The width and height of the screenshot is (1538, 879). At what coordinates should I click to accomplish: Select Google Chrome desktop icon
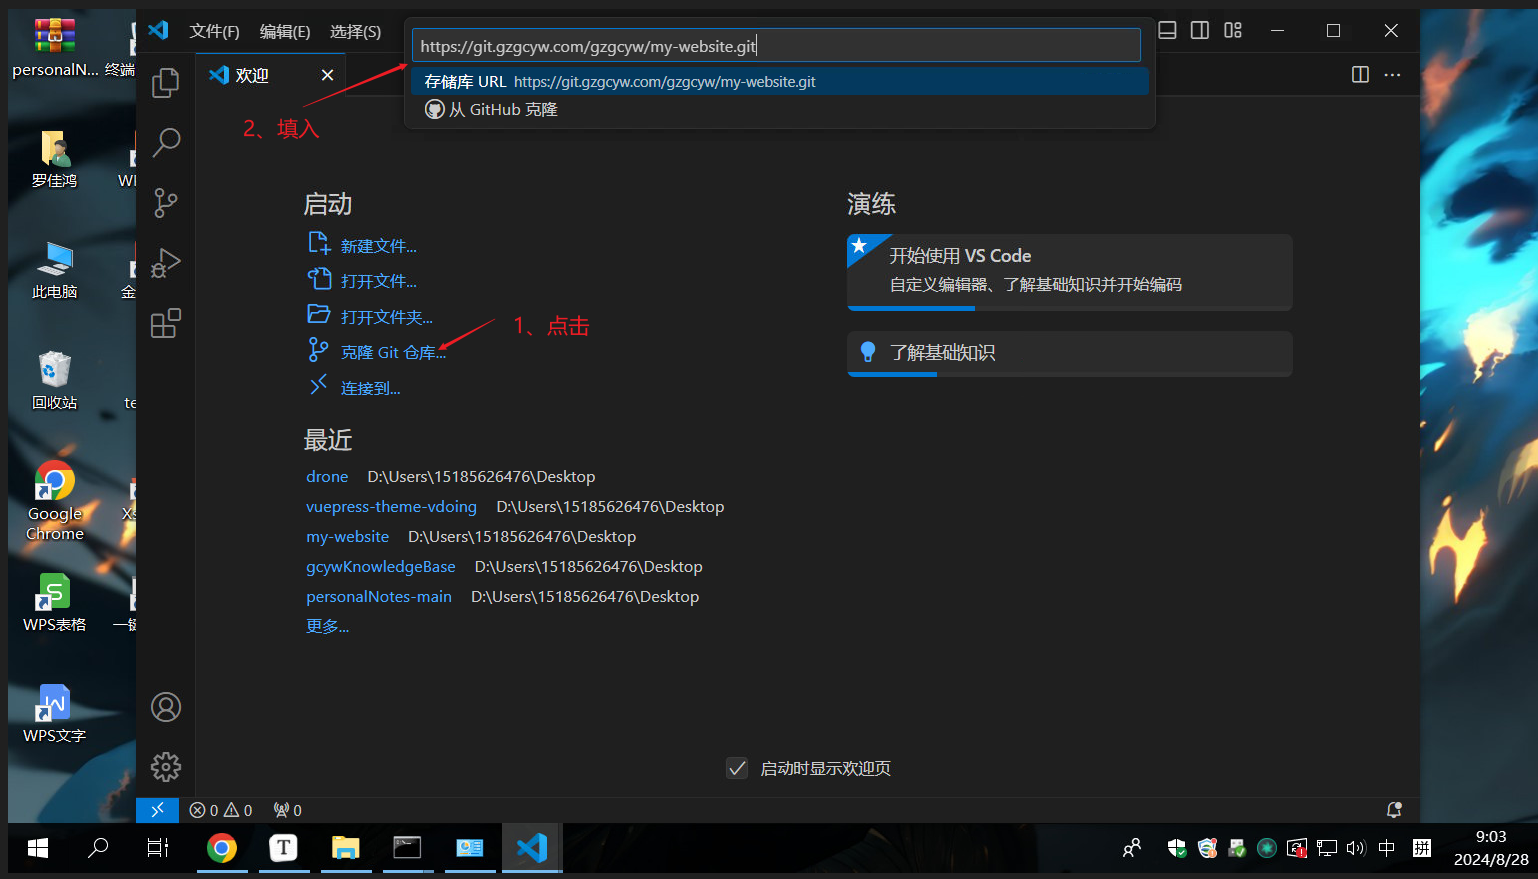click(55, 501)
